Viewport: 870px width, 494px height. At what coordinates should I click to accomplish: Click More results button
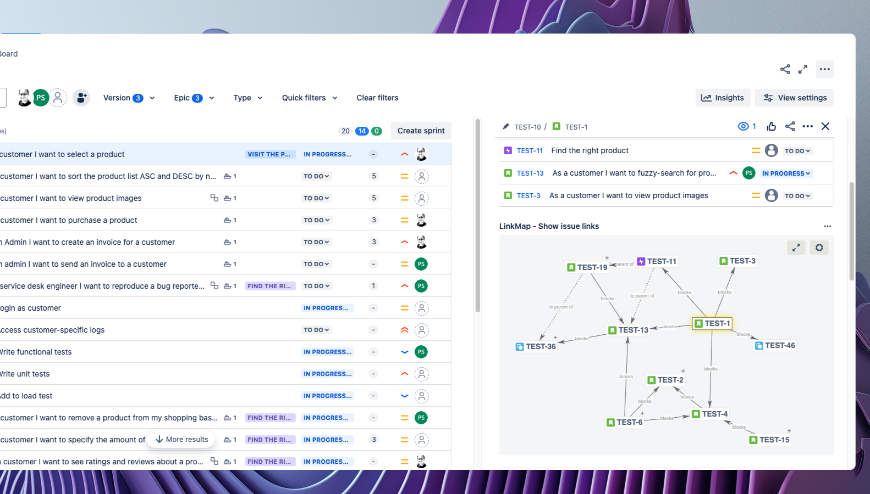click(181, 440)
